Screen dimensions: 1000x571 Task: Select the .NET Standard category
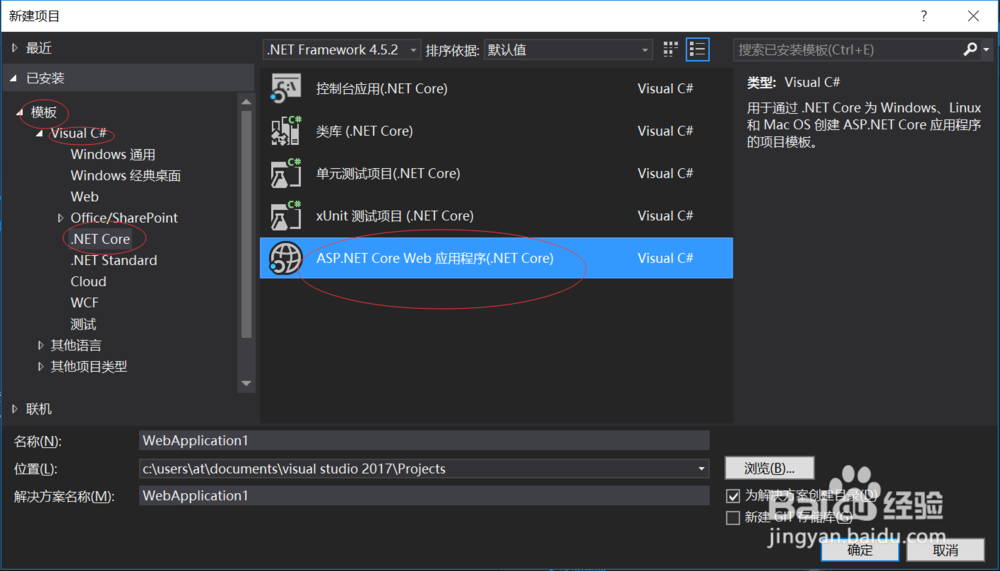click(114, 260)
